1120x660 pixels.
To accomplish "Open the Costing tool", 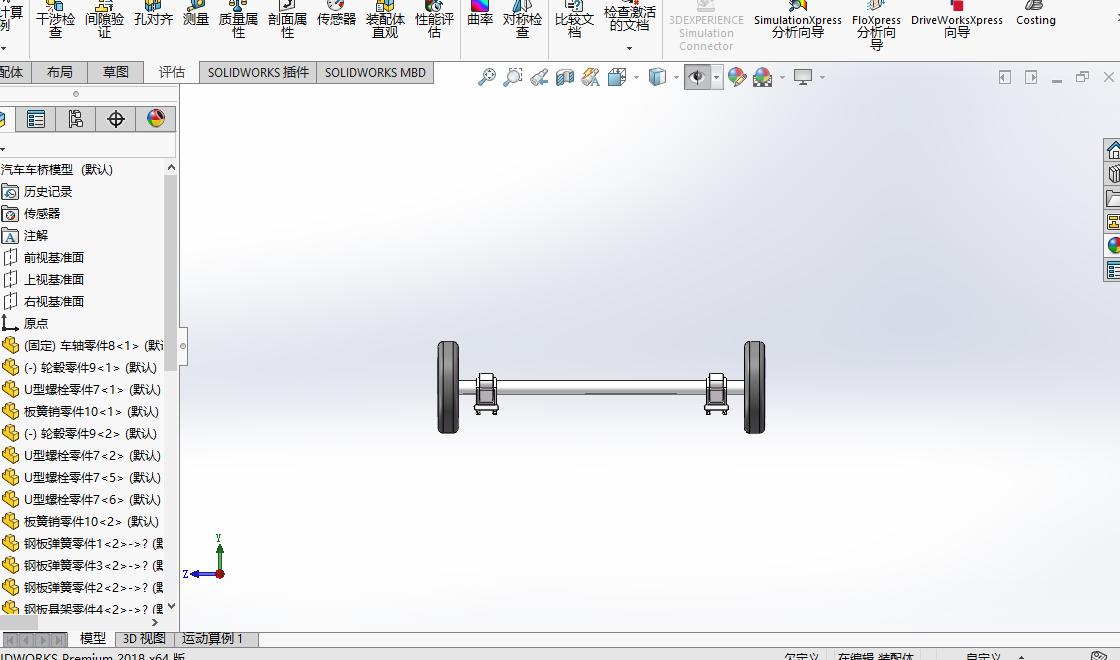I will click(x=1036, y=14).
